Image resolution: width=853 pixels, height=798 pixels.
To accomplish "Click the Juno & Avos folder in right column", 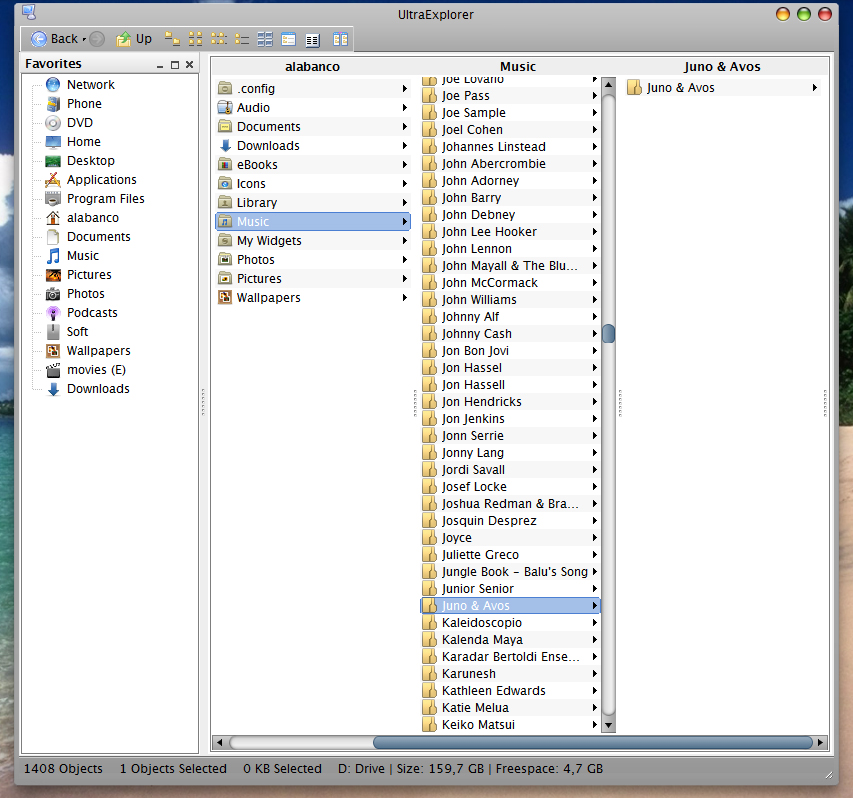I will coord(680,88).
